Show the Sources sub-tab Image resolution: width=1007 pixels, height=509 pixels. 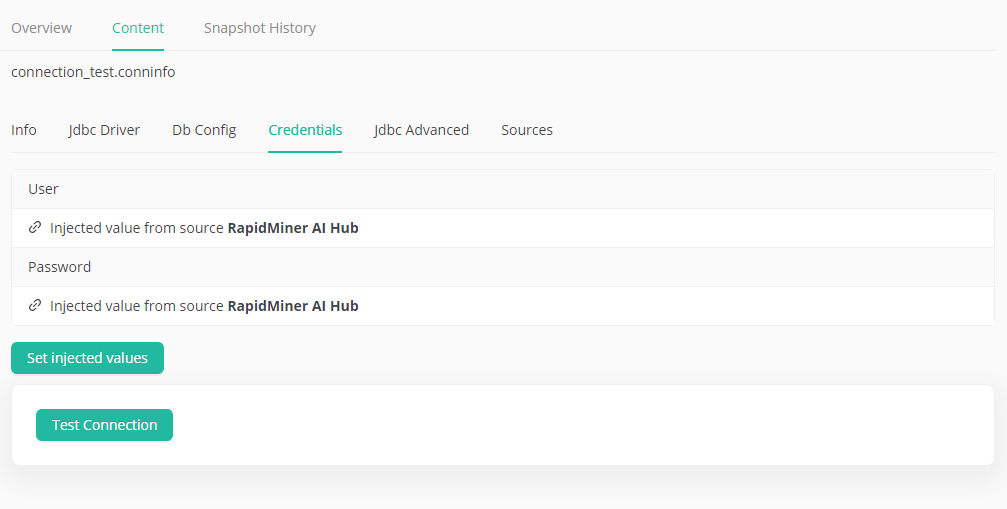click(x=527, y=130)
